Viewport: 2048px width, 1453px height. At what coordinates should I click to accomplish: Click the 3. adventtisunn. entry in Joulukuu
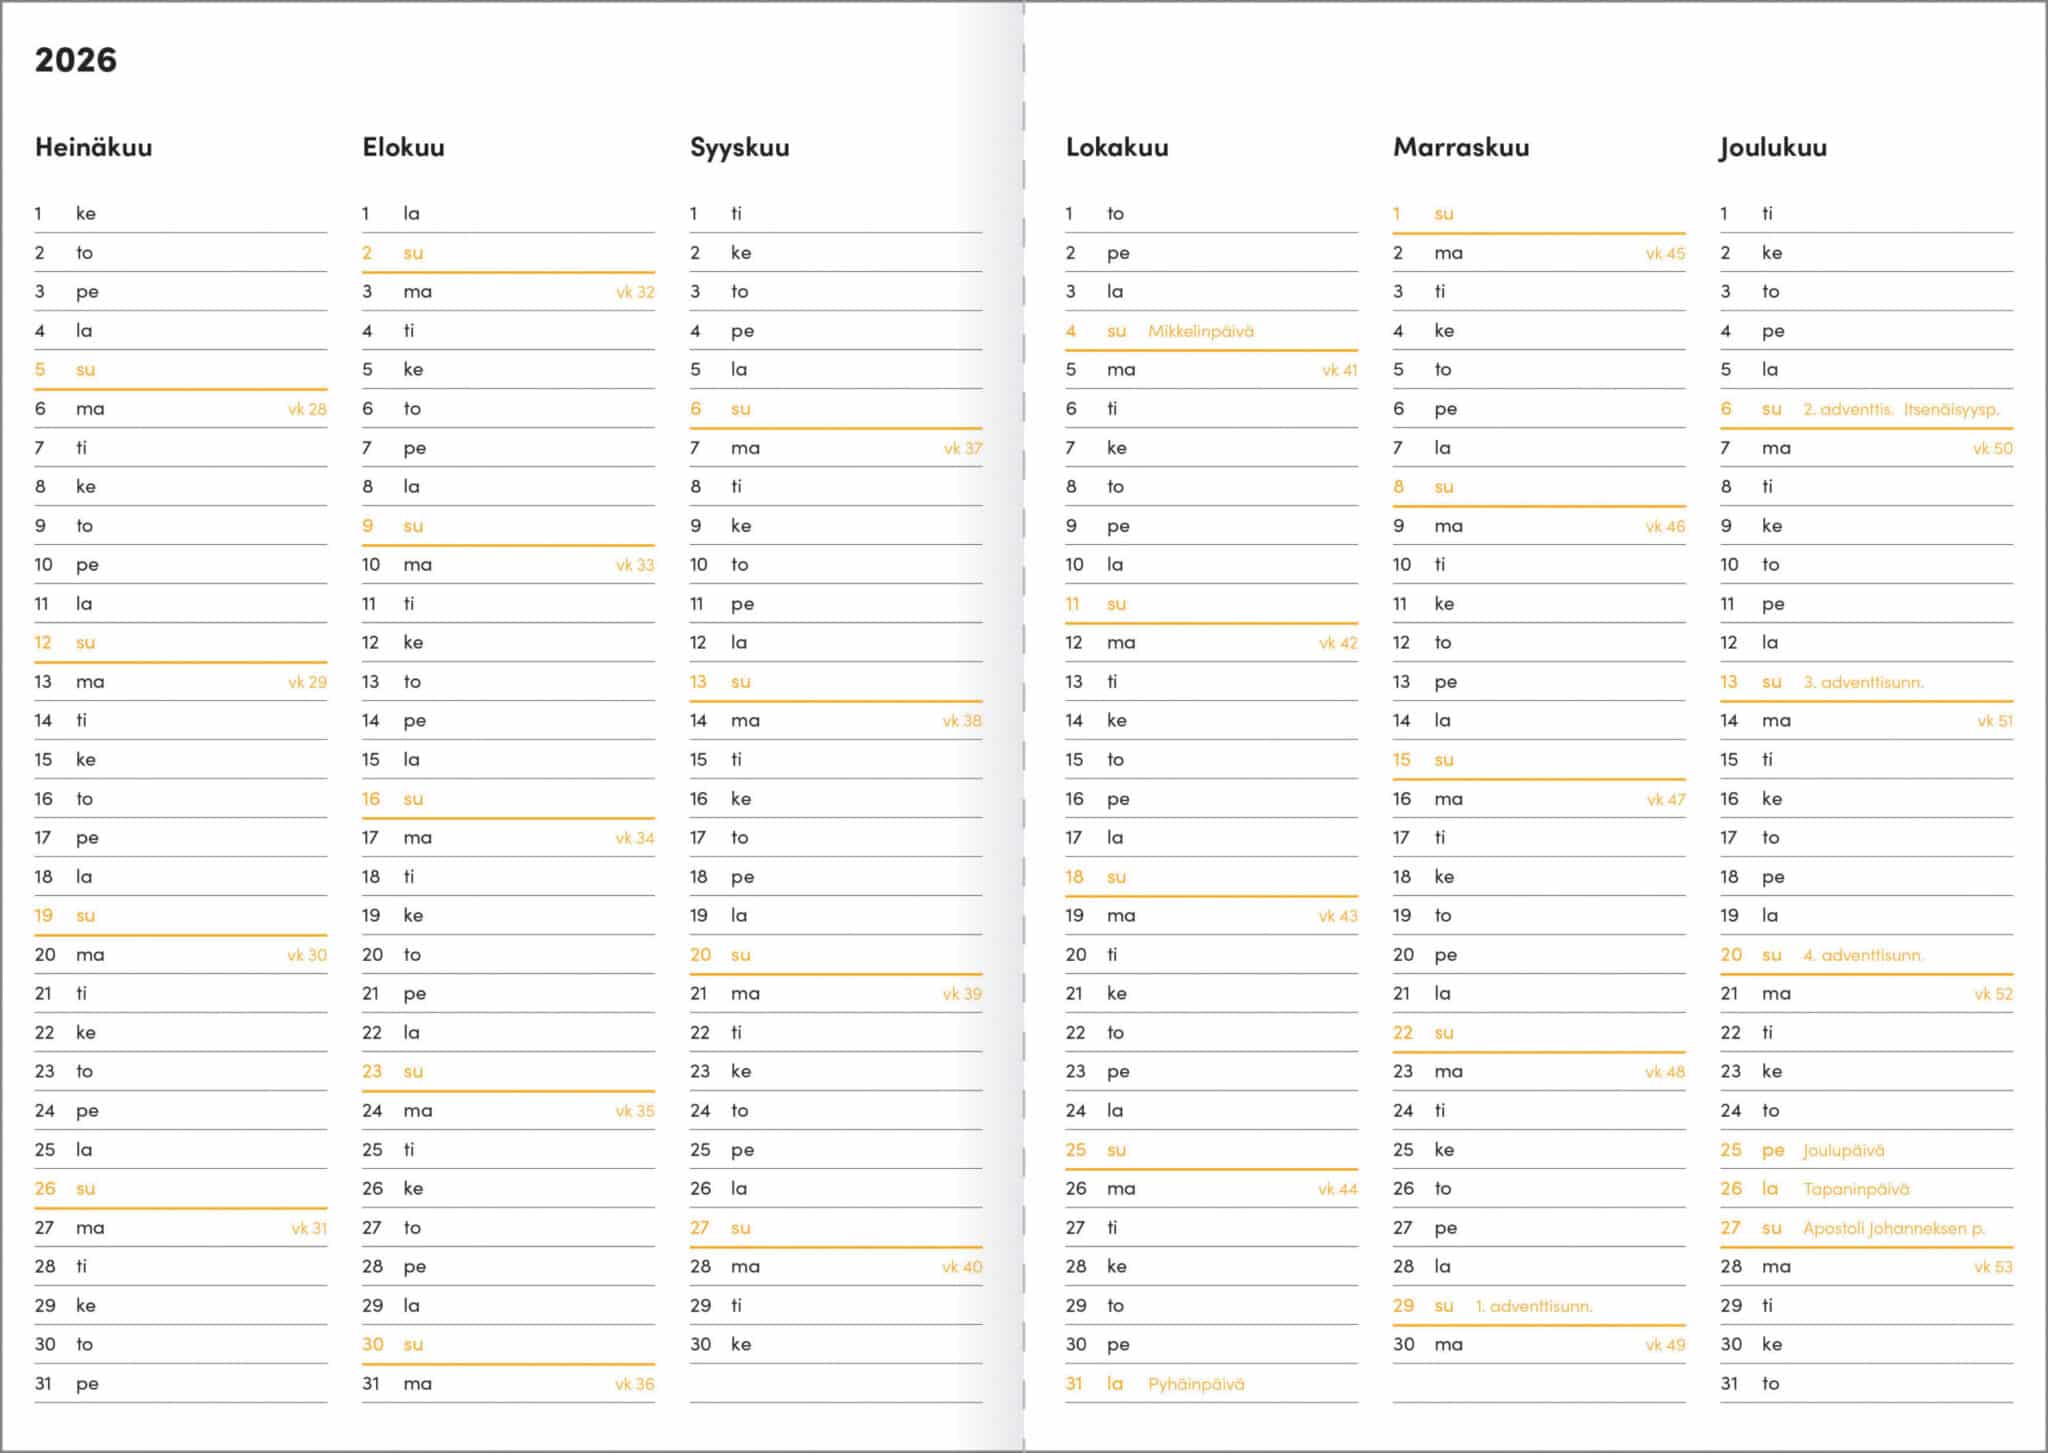[x=1863, y=682]
